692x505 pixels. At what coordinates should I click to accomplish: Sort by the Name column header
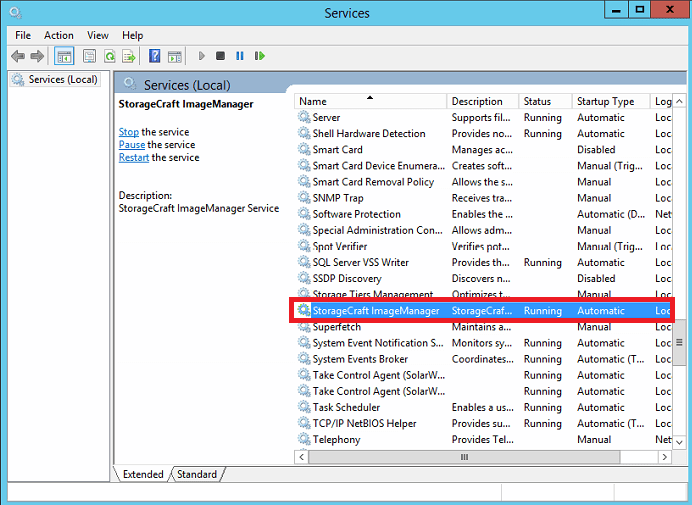[x=370, y=101]
